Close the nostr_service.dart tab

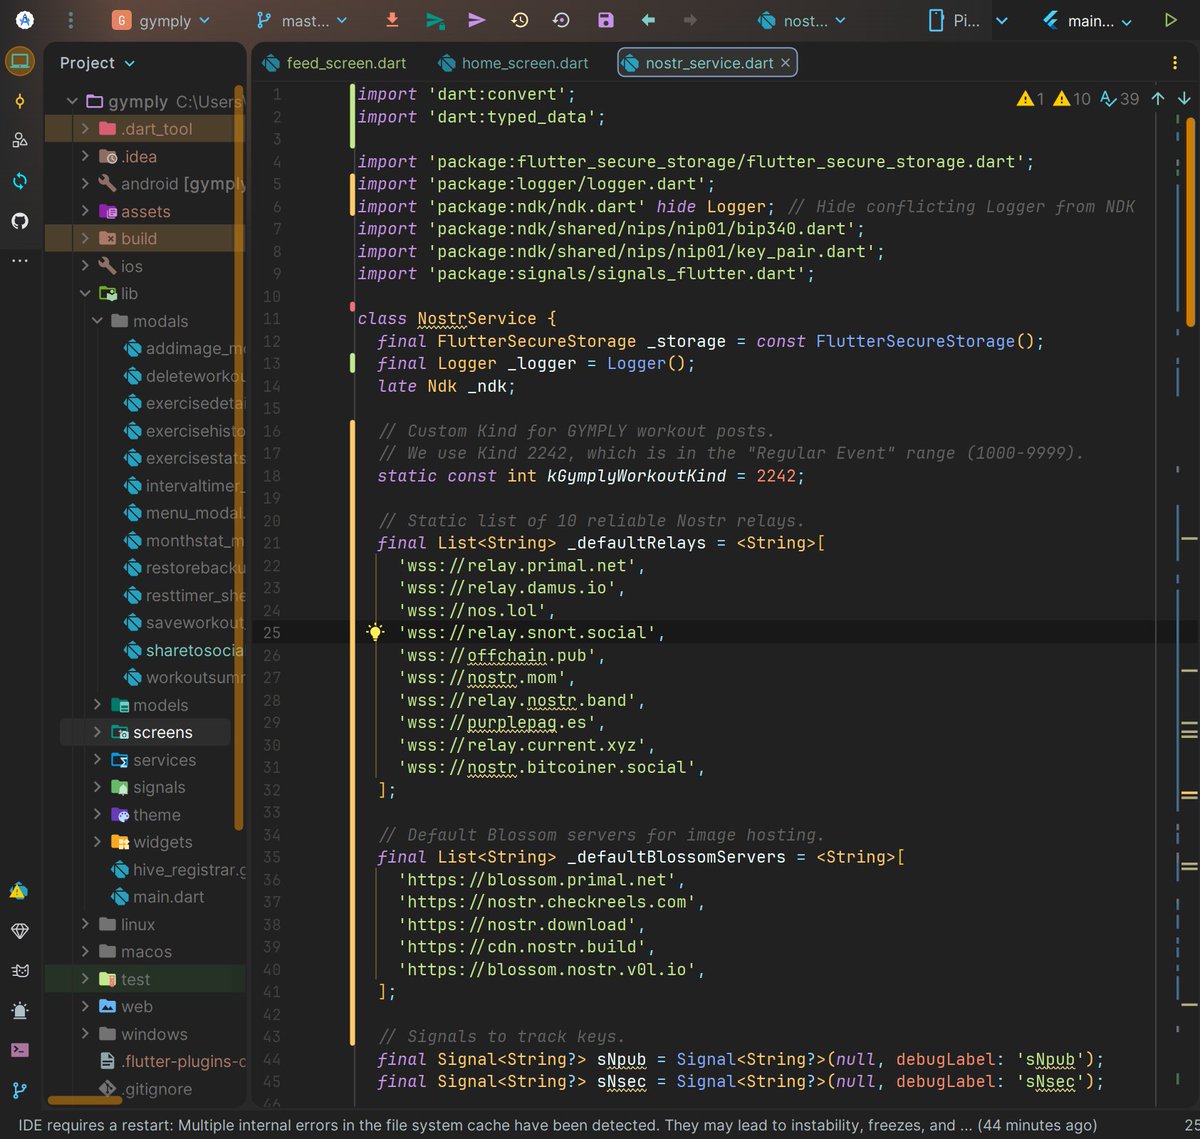click(x=786, y=63)
